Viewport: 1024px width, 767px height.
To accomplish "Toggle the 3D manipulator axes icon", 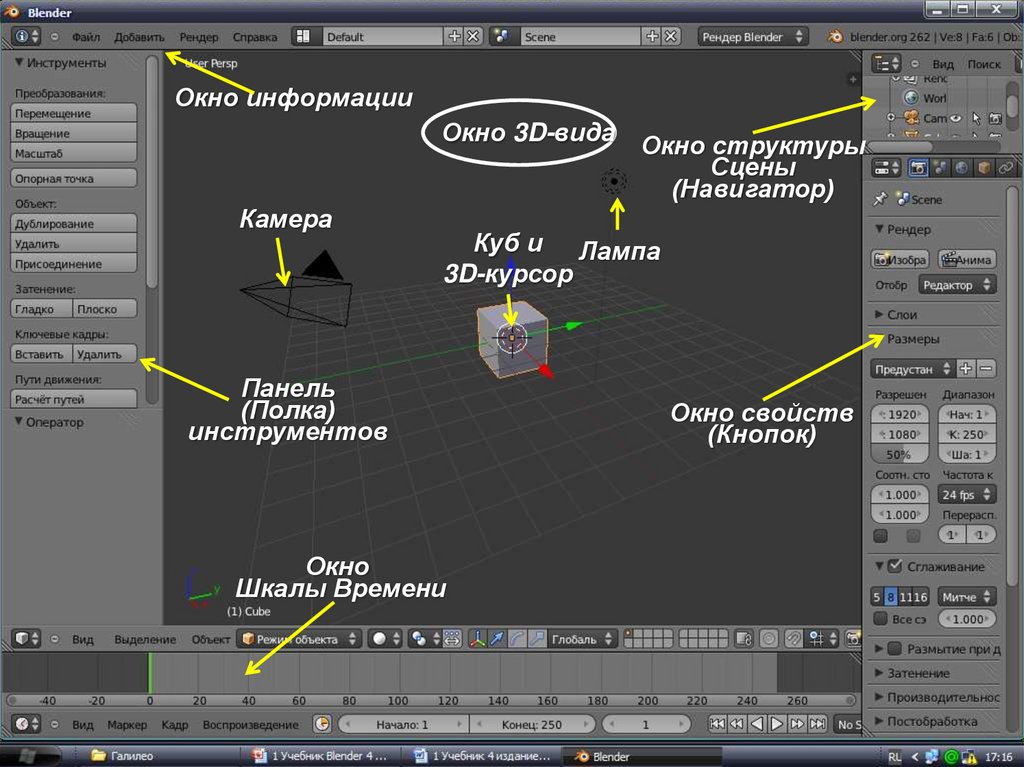I will (477, 639).
